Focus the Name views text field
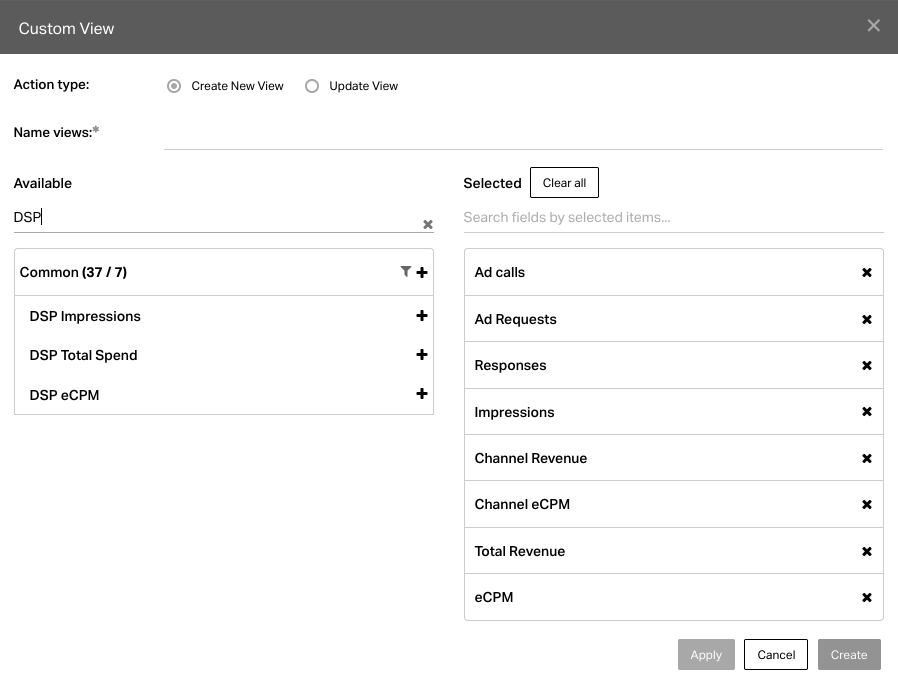This screenshot has height=687, width=898. tap(523, 135)
